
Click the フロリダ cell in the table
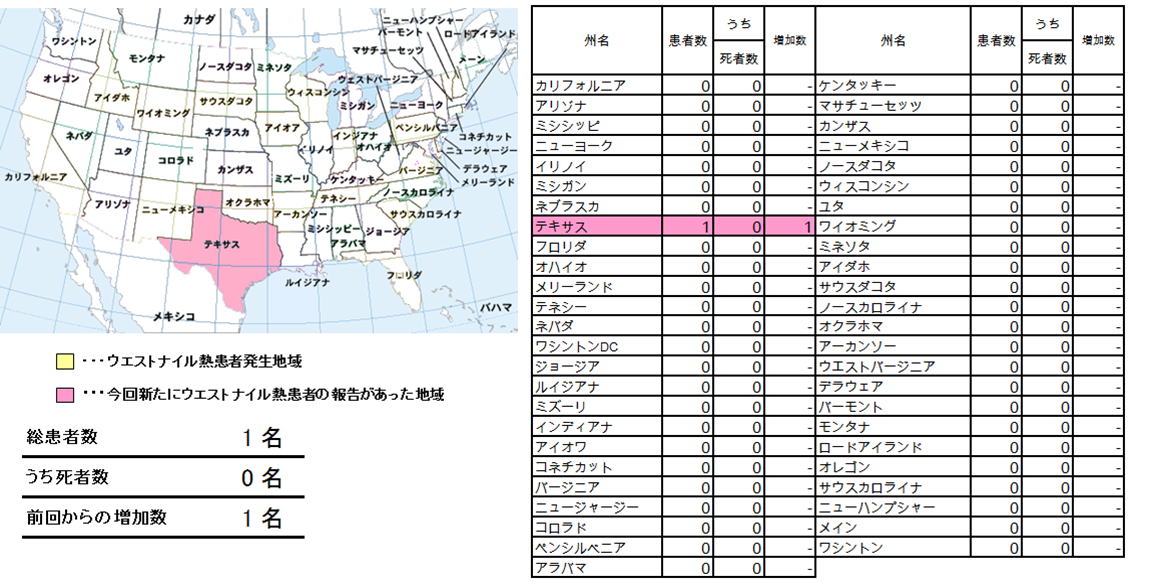pyautogui.click(x=597, y=247)
